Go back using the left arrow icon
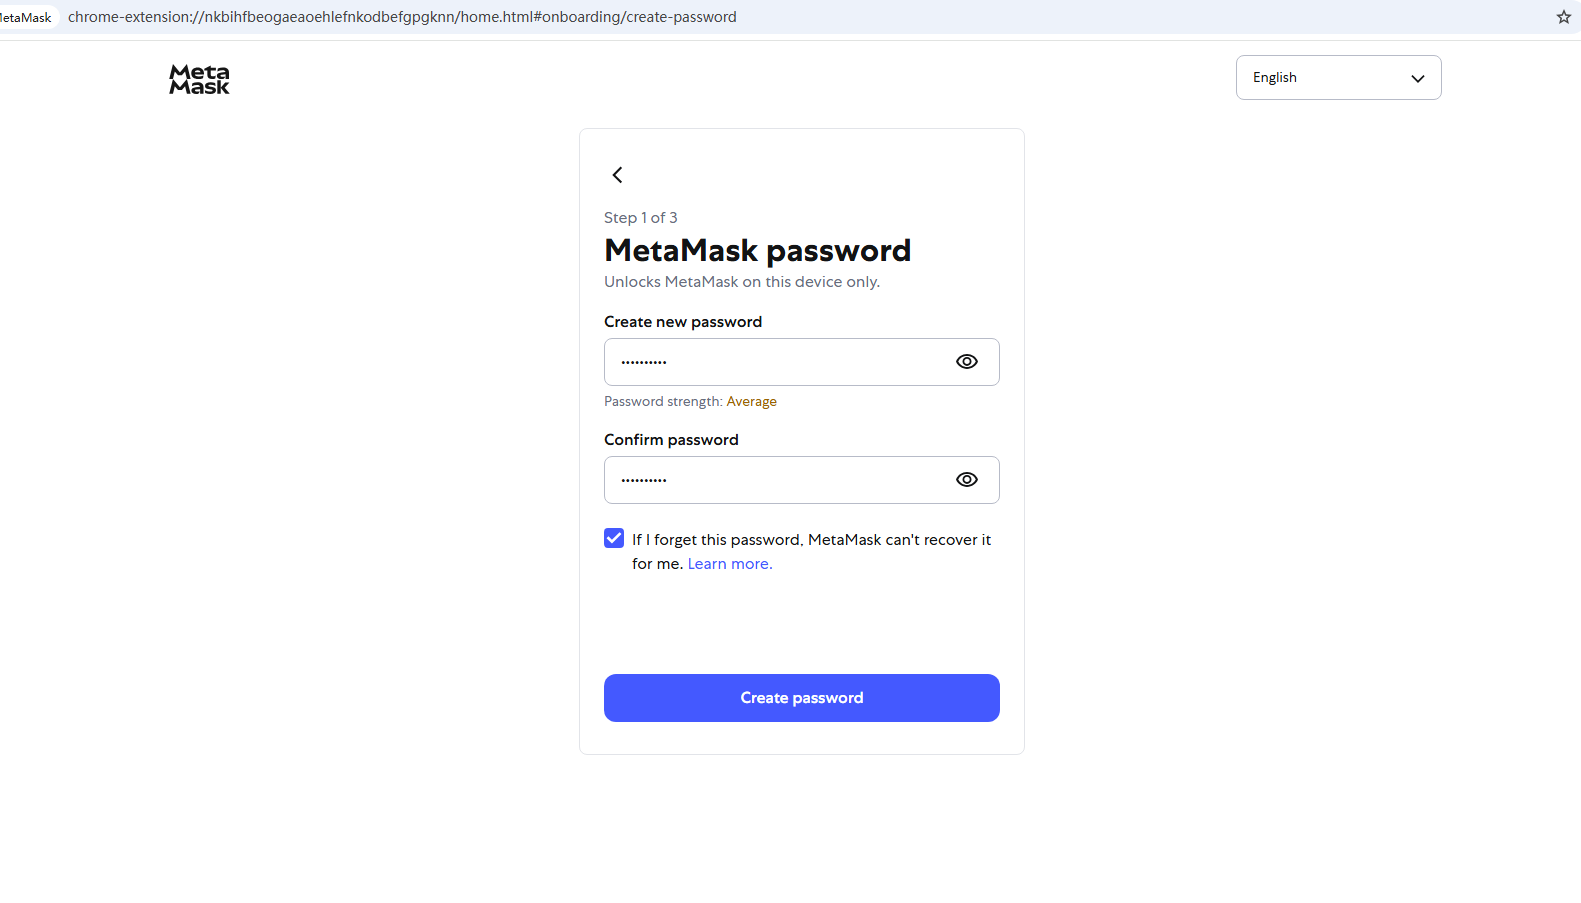Image resolution: width=1581 pixels, height=903 pixels. [617, 175]
